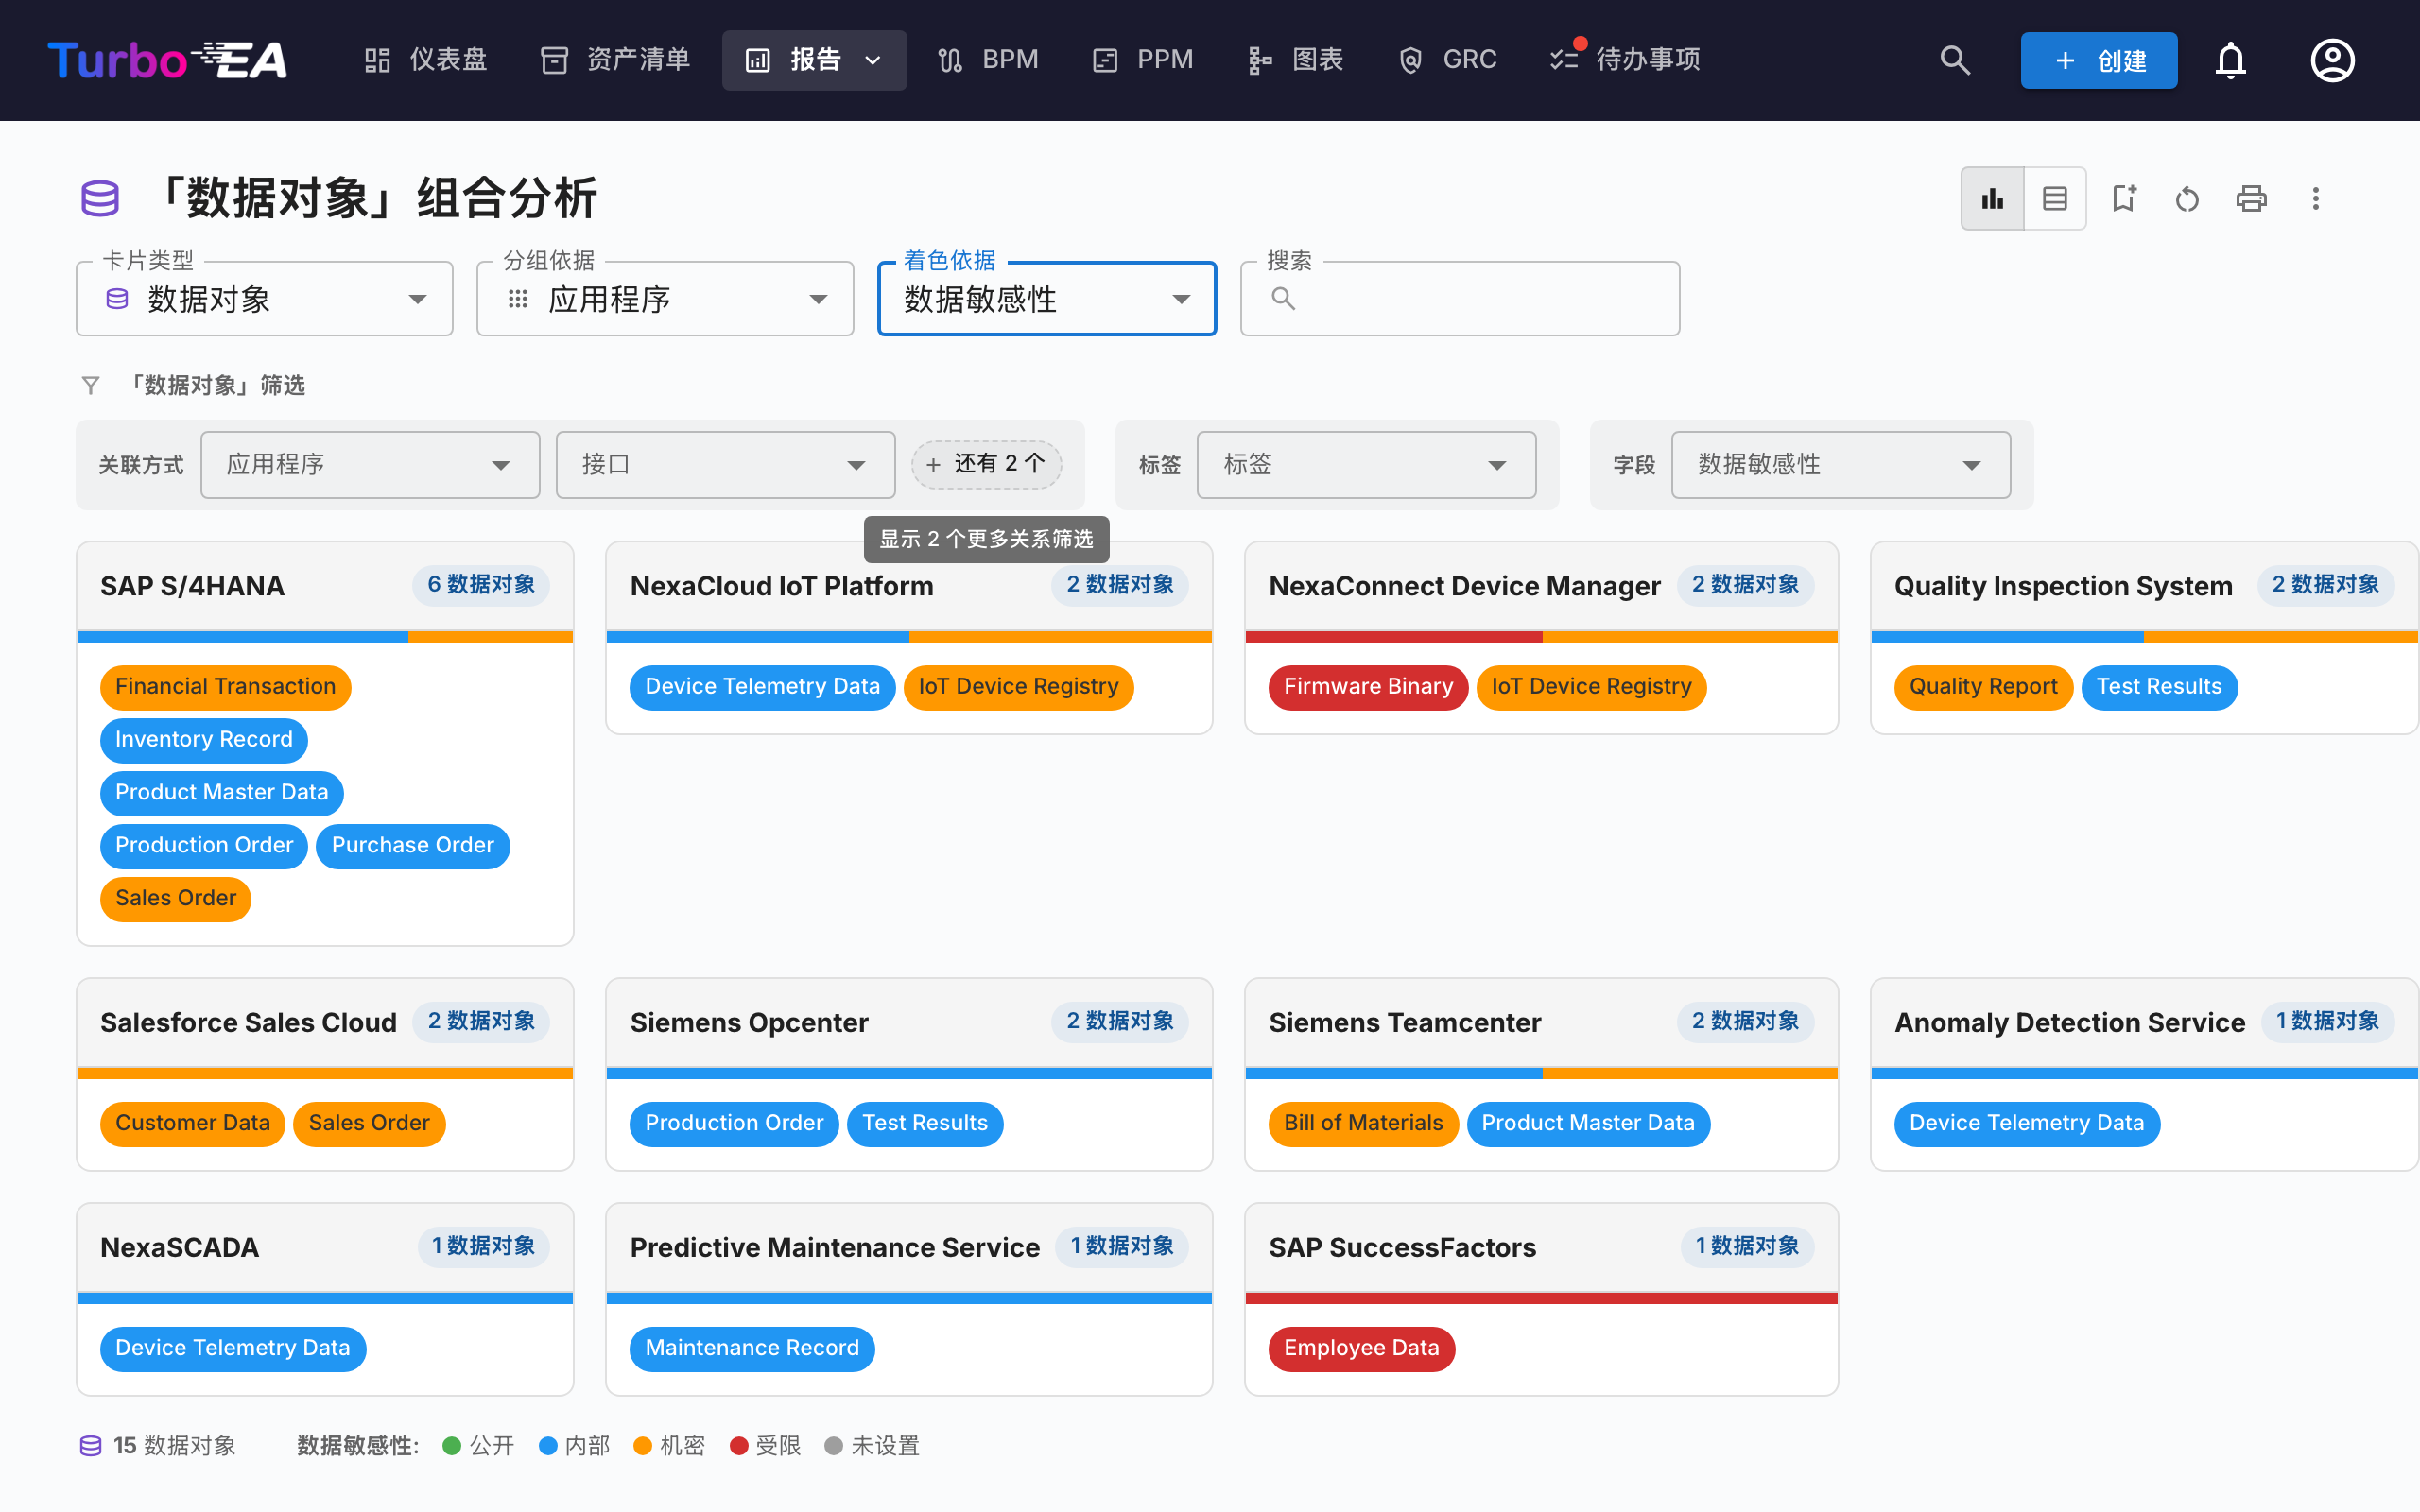The width and height of the screenshot is (2420, 1512).
Task: Click the data object title icon
Action: click(100, 198)
